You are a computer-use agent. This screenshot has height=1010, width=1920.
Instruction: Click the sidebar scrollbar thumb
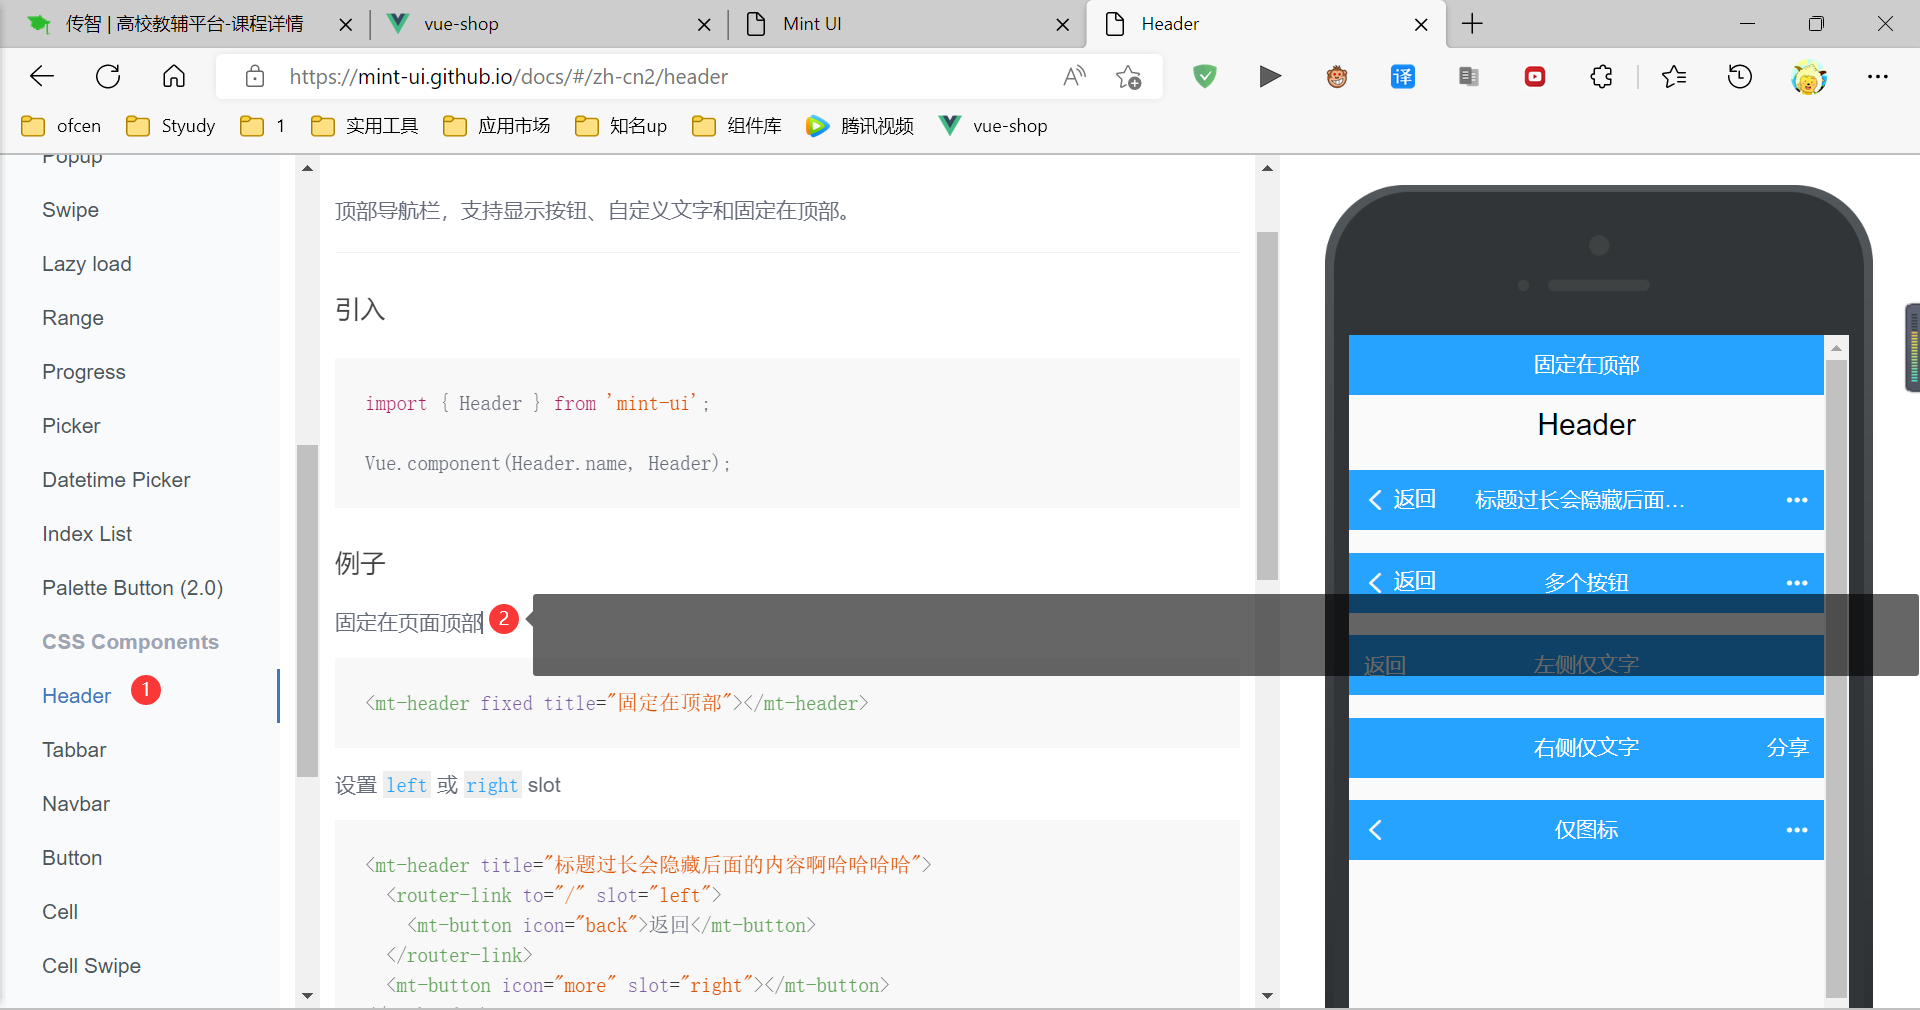[307, 610]
